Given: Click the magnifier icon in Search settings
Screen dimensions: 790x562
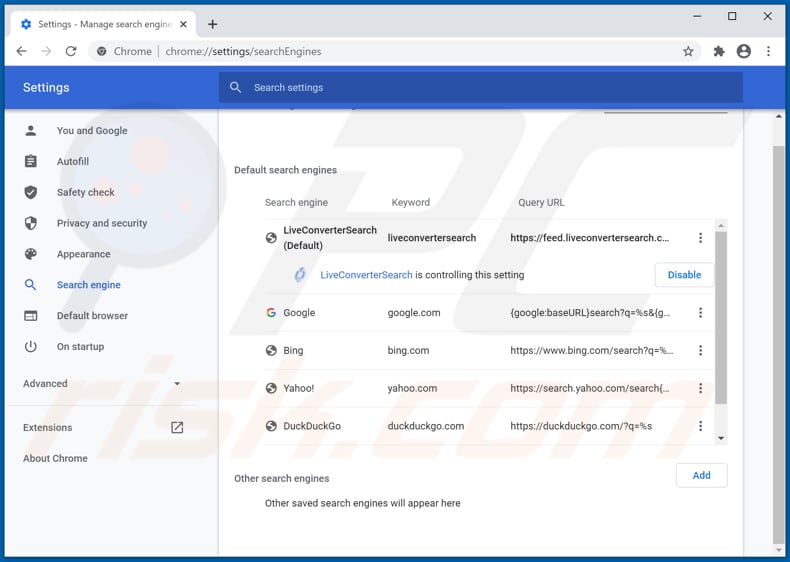Looking at the screenshot, I should coord(235,88).
